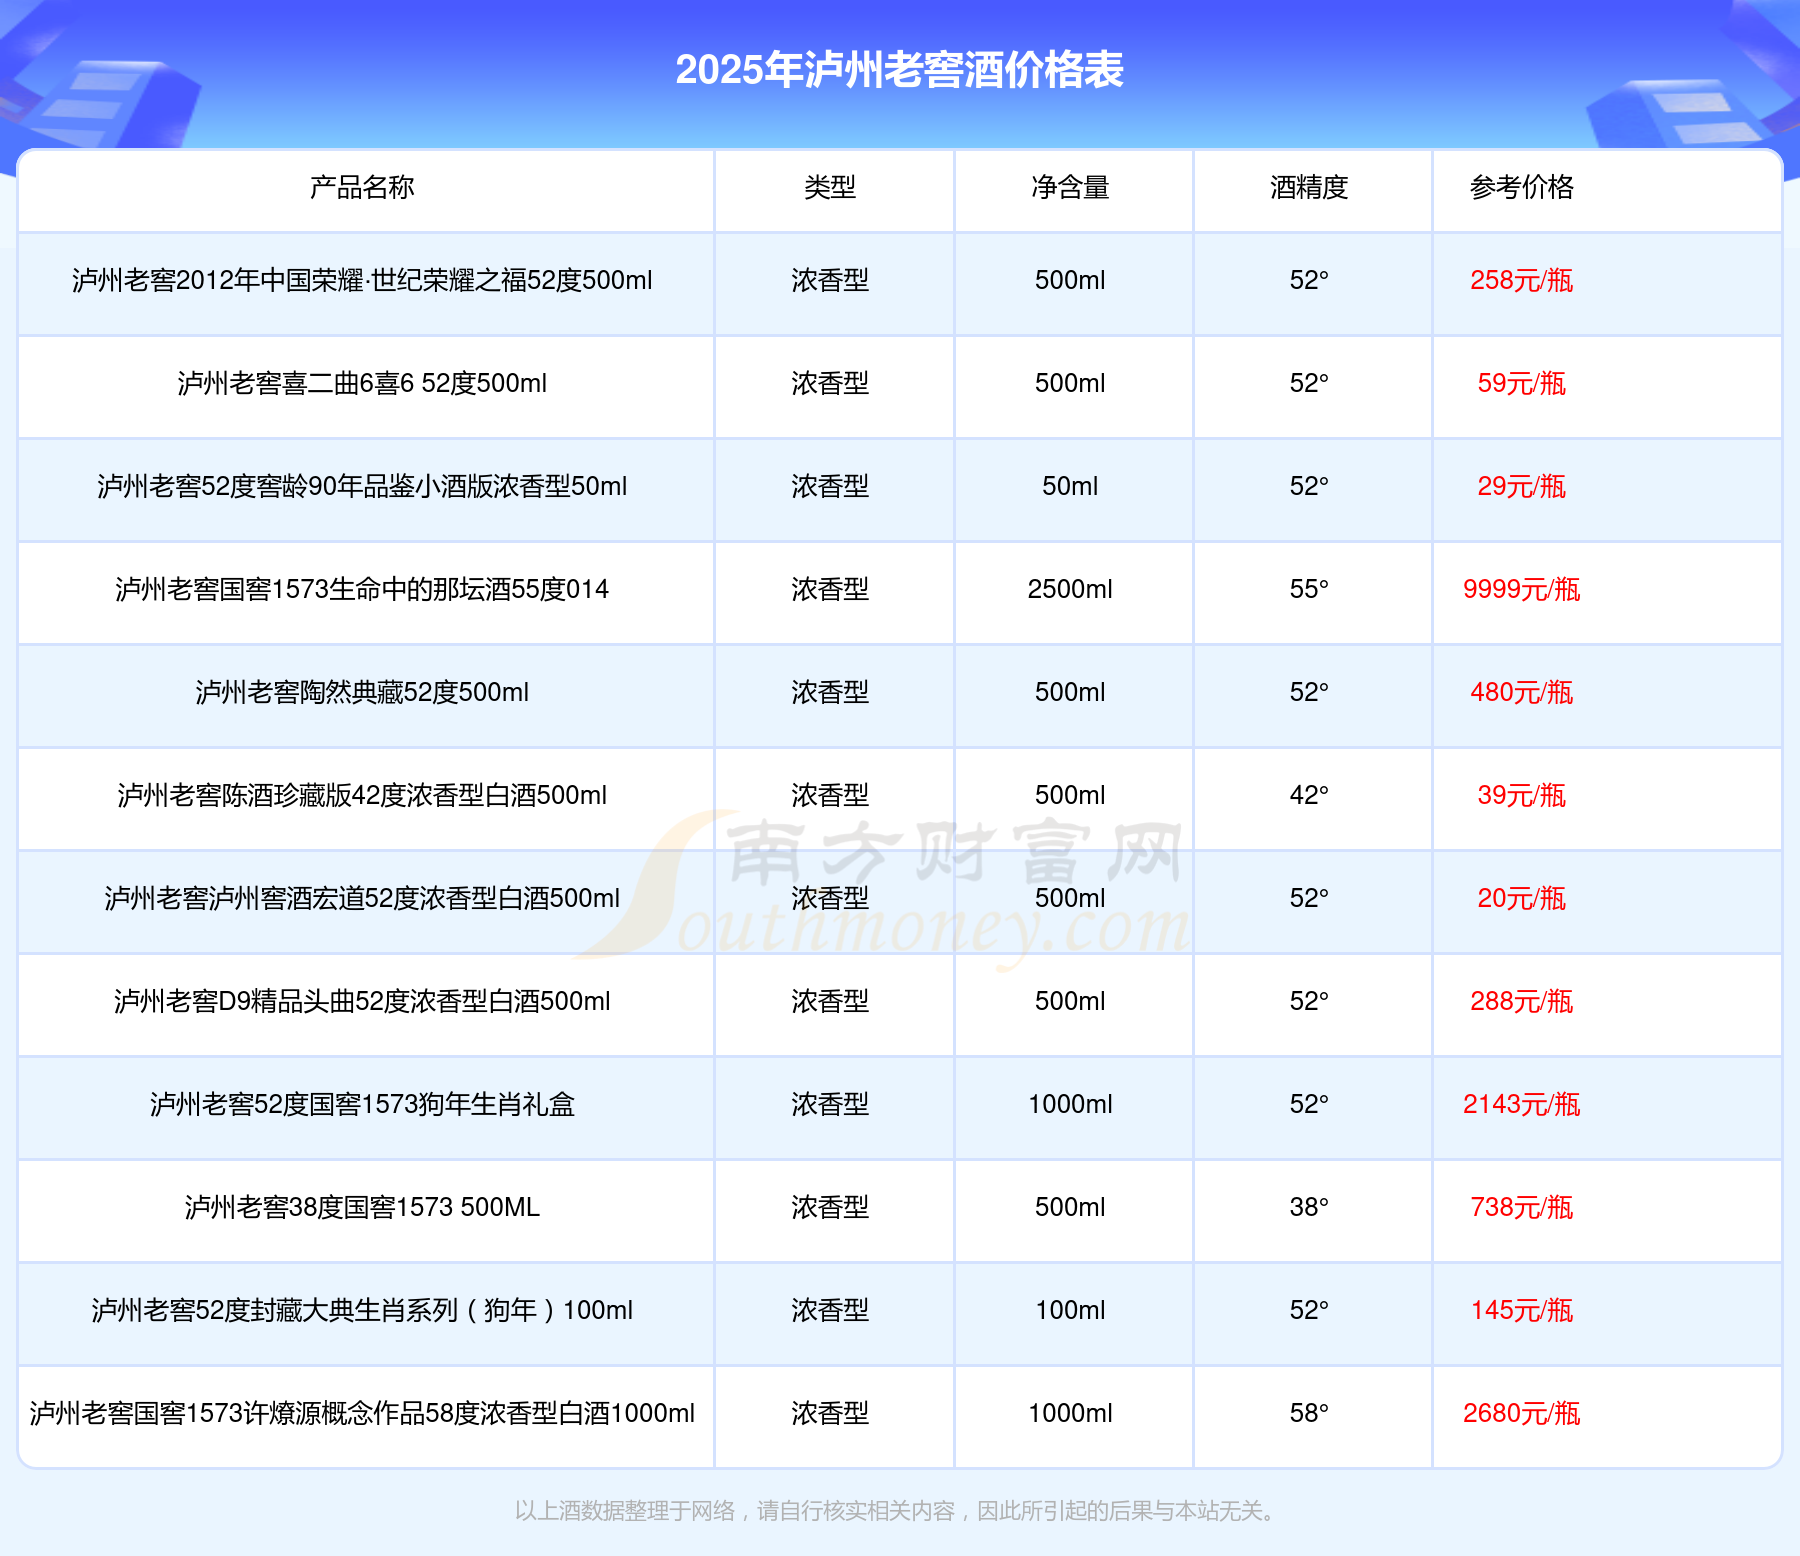Click the title 2025年泸州老窖酒价格表

point(899,70)
